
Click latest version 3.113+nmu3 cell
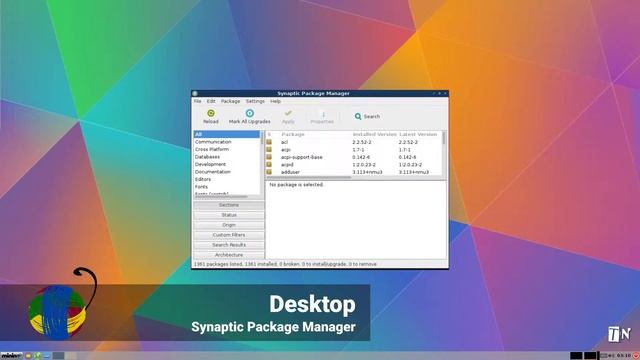tap(413, 172)
